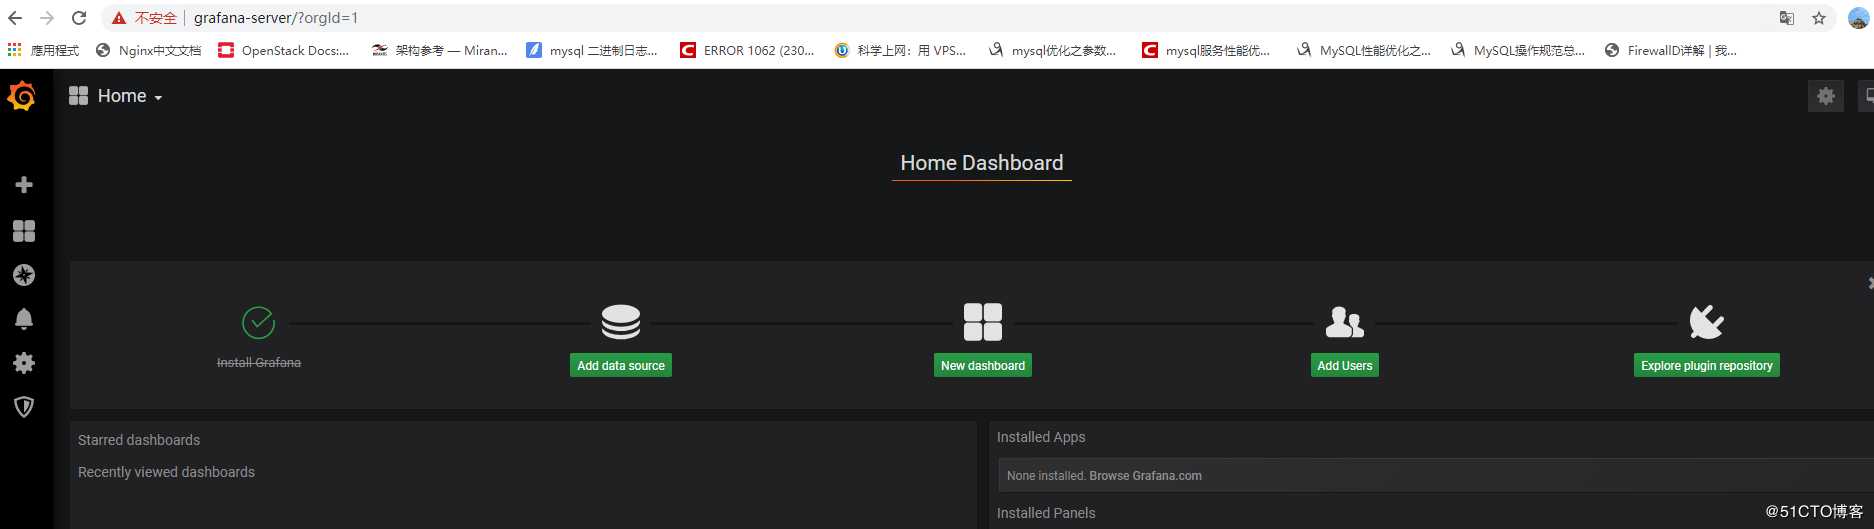The height and width of the screenshot is (529, 1874).
Task: Bookmark this page with the star icon
Action: coord(1819,18)
